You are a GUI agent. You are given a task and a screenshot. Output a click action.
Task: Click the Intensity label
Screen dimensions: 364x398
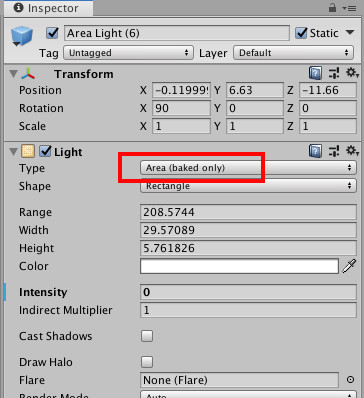(x=43, y=292)
